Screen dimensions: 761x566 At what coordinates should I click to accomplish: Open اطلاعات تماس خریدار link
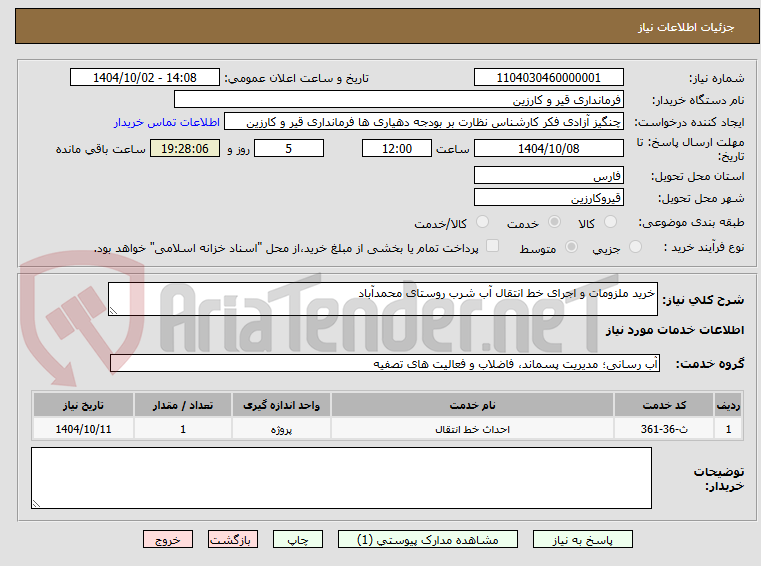tap(166, 122)
